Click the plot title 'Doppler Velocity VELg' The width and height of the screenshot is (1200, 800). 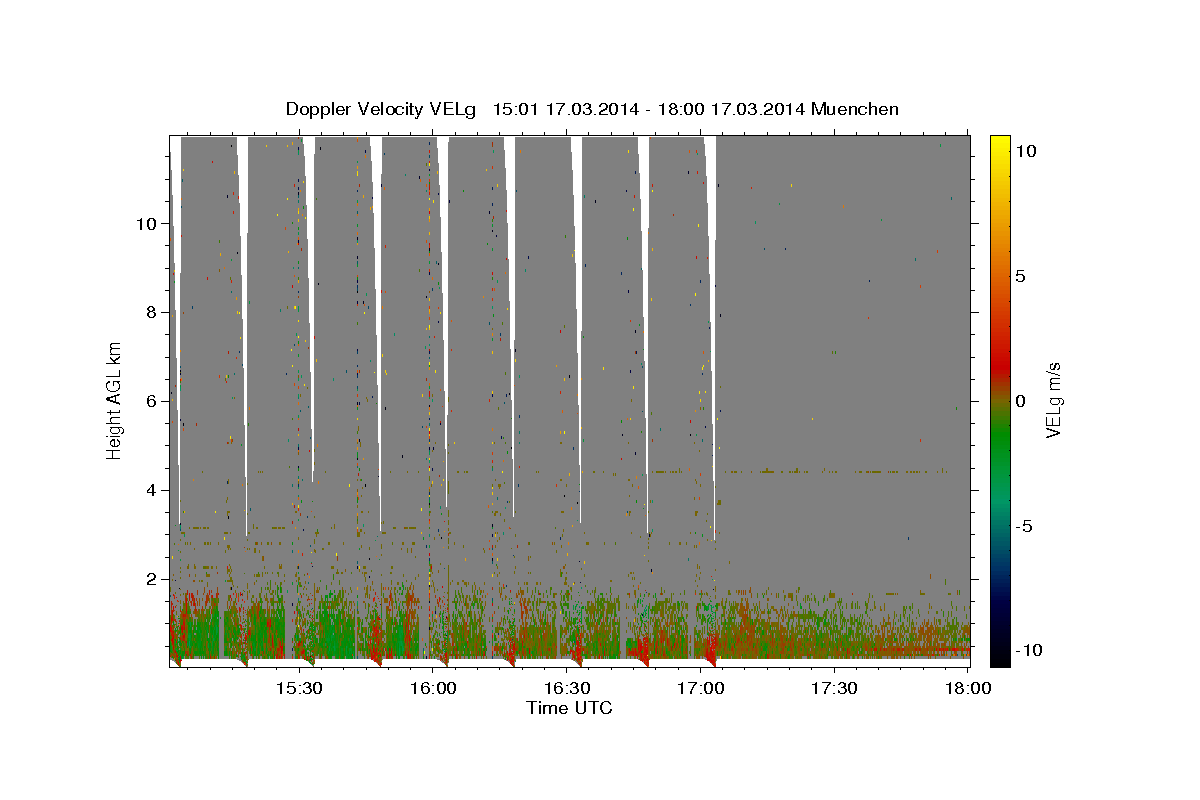[383, 109]
